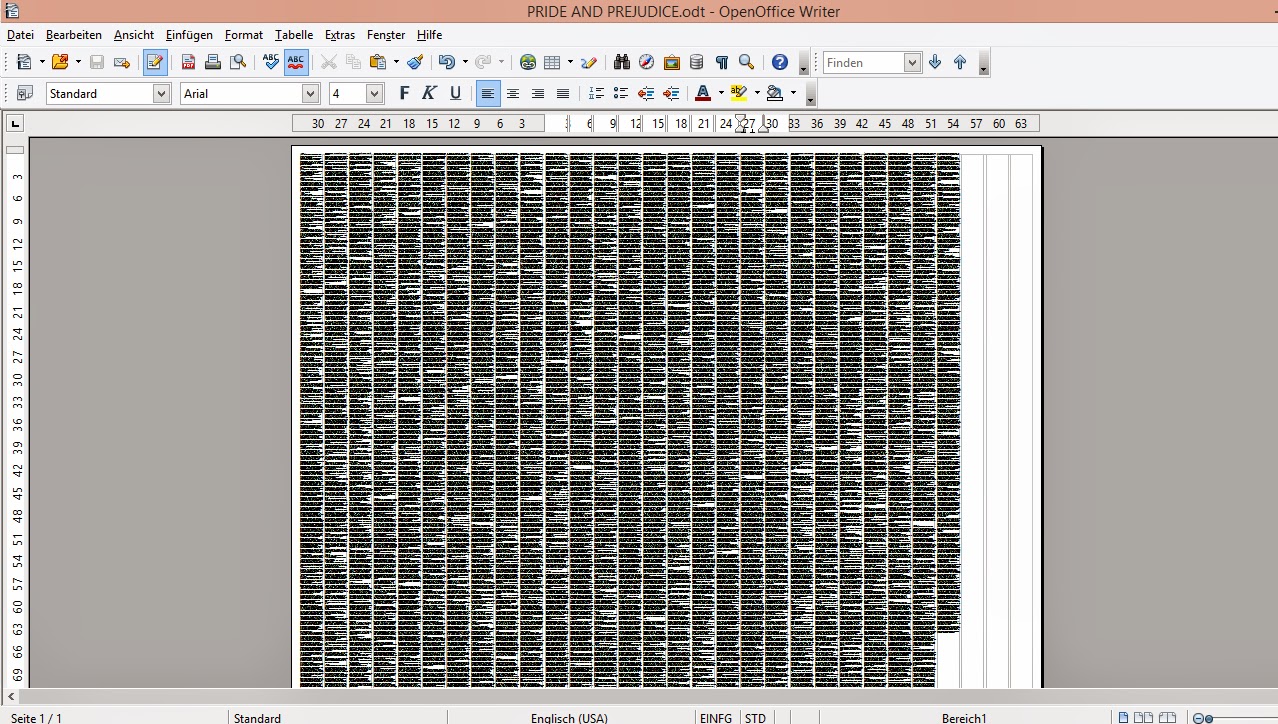Viewport: 1278px width, 724px height.
Task: Send document as e-mail icon
Action: click(x=122, y=62)
